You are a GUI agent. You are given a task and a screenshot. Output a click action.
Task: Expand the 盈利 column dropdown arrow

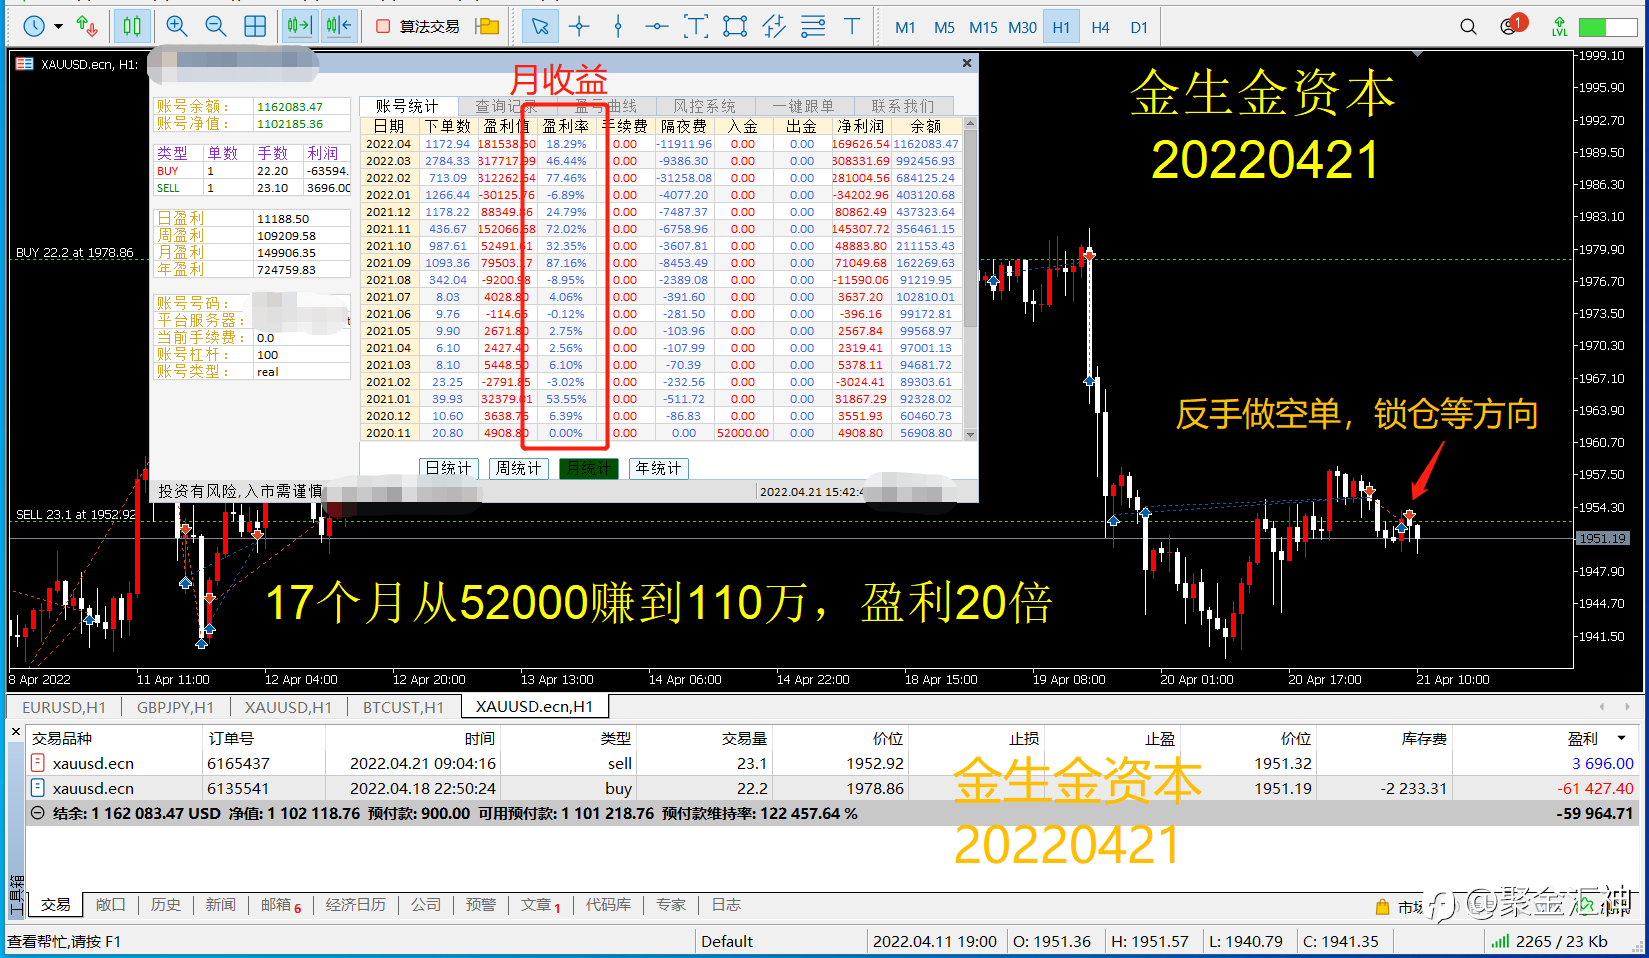[x=1622, y=738]
